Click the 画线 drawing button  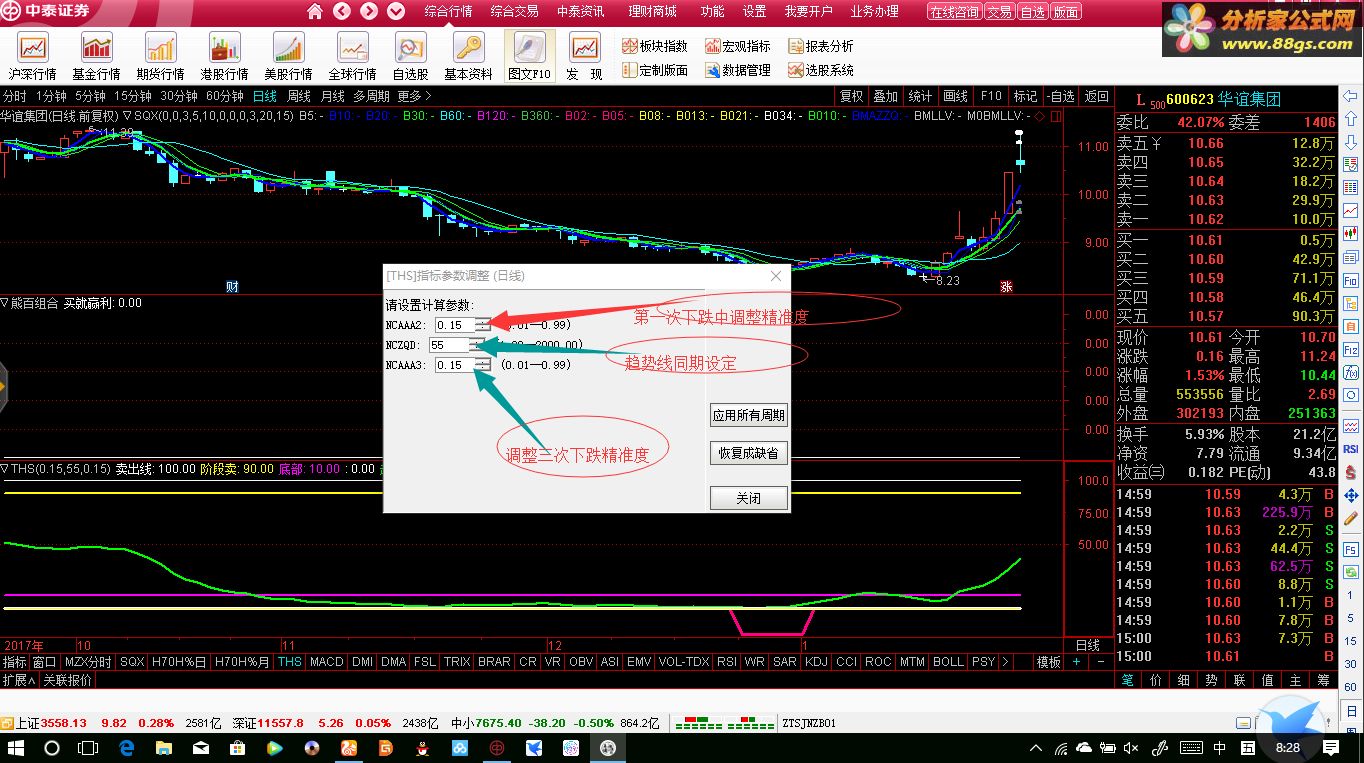click(x=956, y=96)
